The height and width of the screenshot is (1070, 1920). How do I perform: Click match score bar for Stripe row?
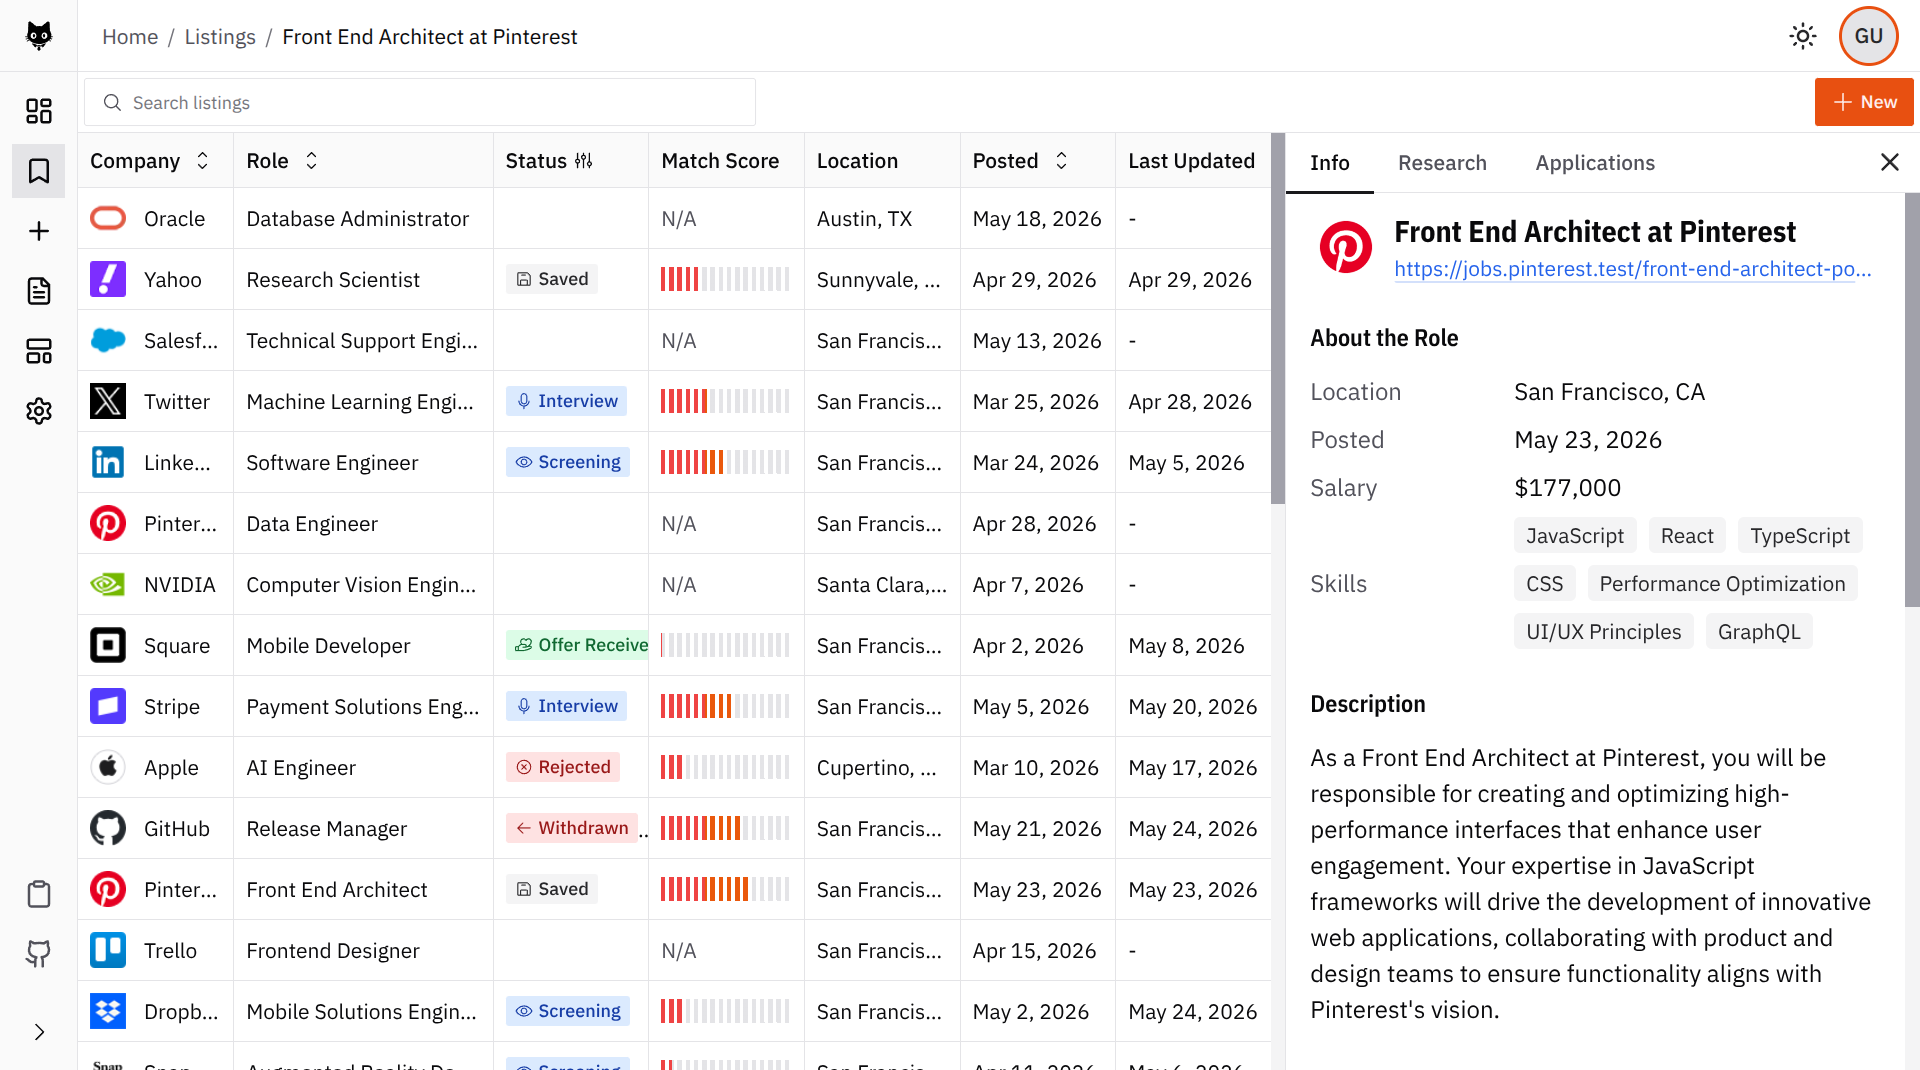tap(725, 706)
